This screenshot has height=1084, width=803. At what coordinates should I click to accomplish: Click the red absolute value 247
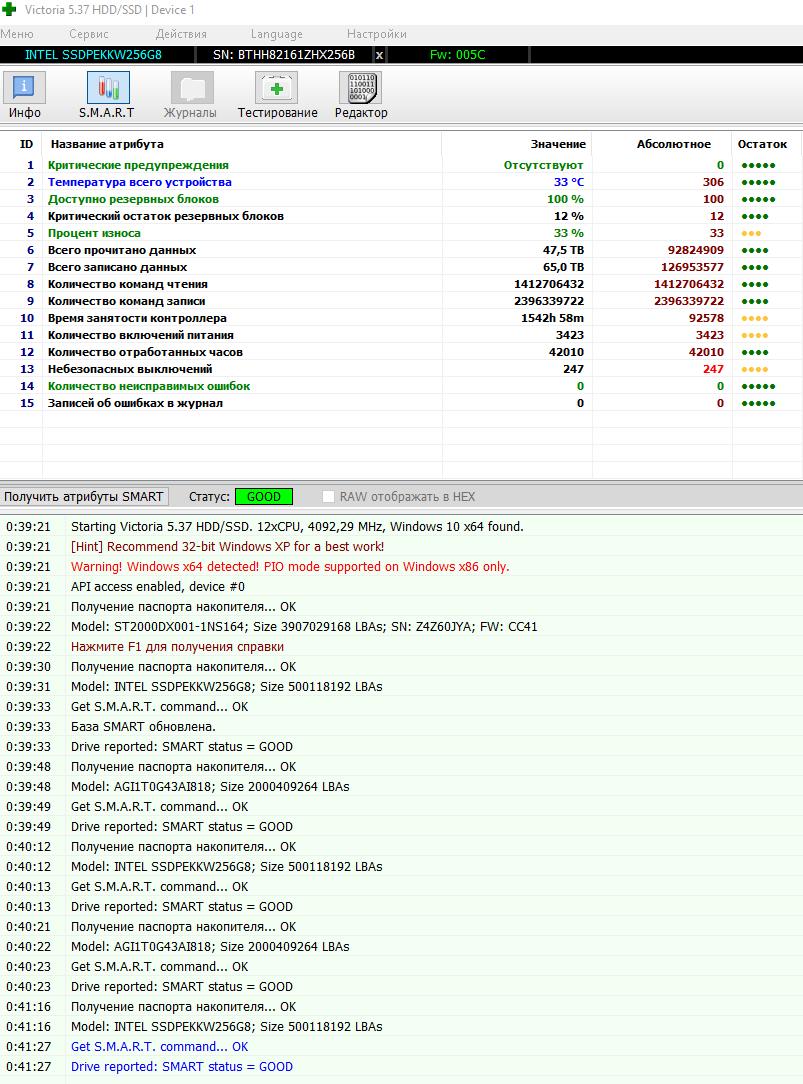tap(713, 368)
